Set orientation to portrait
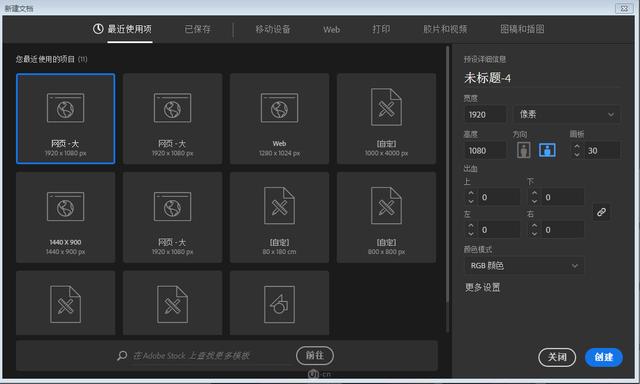640x384 pixels. (x=524, y=150)
